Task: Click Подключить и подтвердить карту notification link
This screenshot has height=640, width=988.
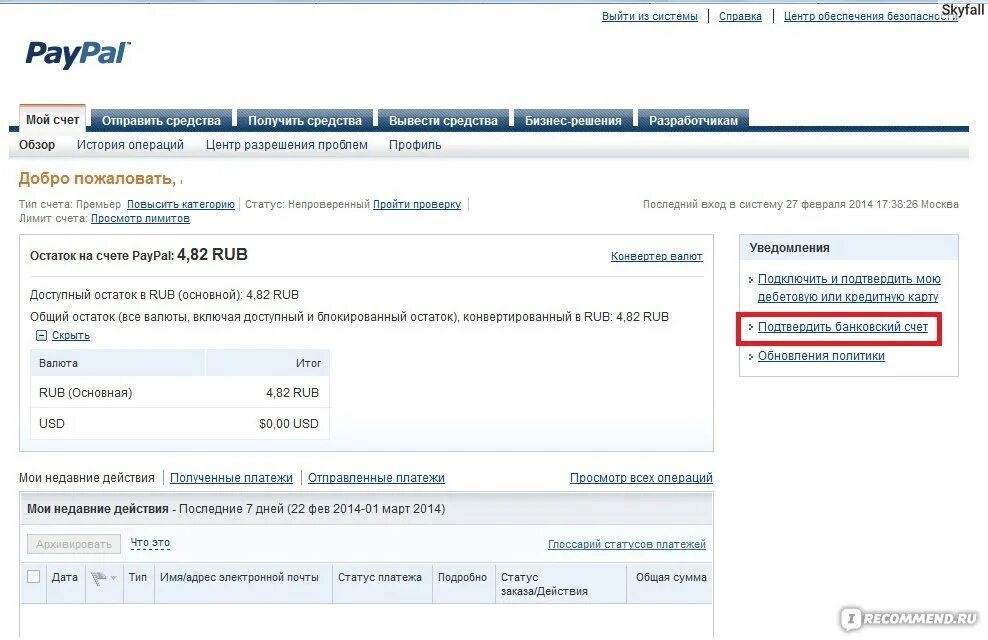Action: tap(849, 288)
